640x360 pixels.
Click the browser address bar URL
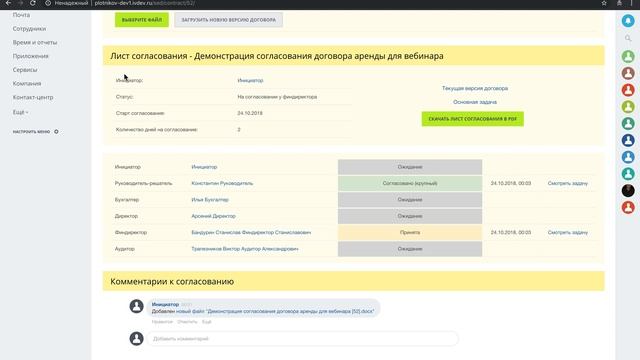coord(144,3)
